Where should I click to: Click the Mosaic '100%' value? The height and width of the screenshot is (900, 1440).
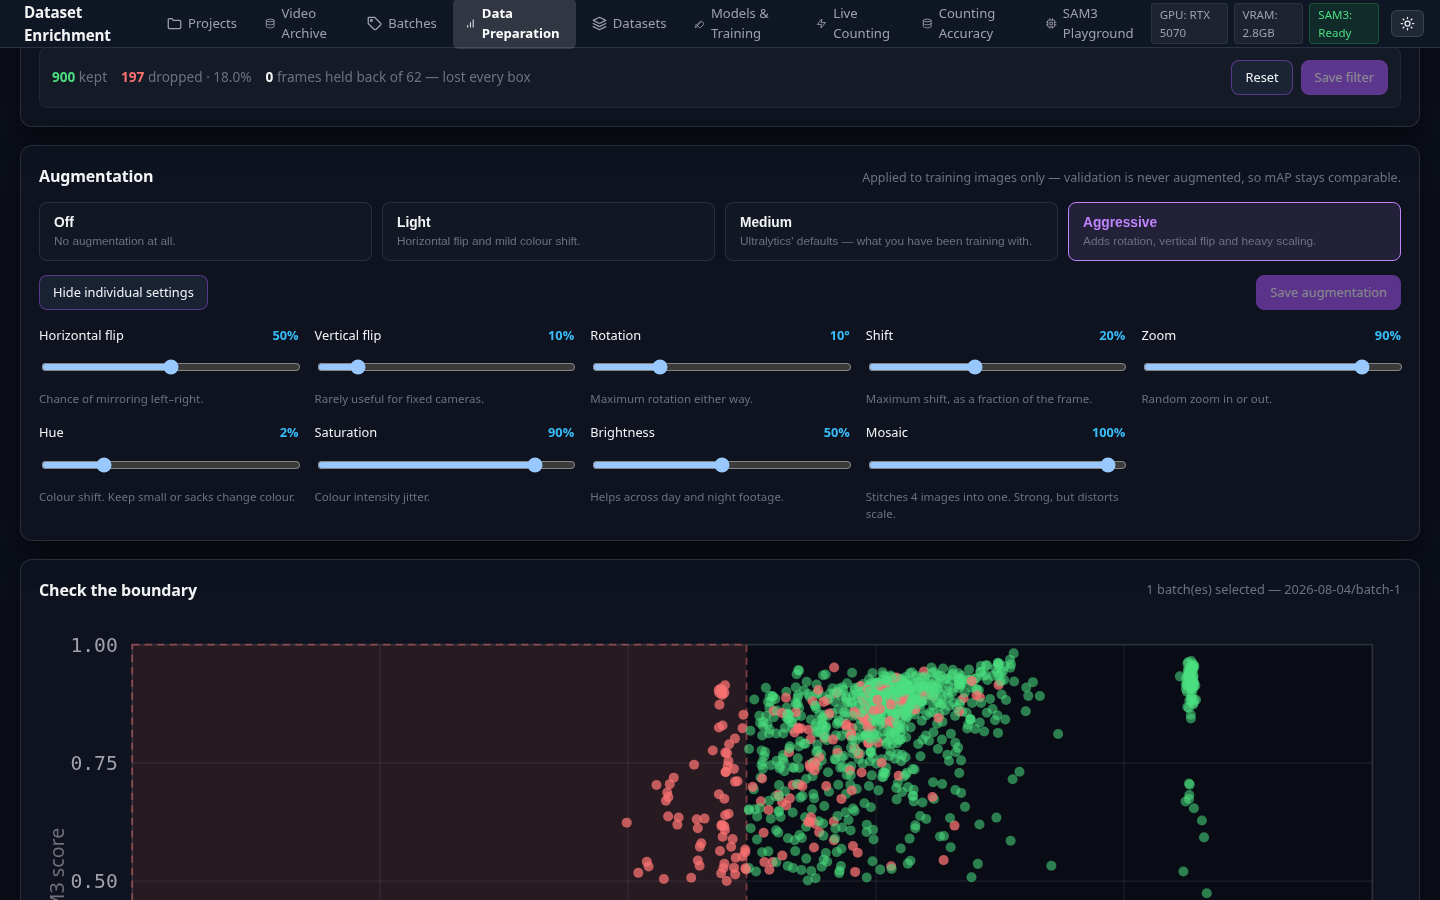pos(1108,433)
